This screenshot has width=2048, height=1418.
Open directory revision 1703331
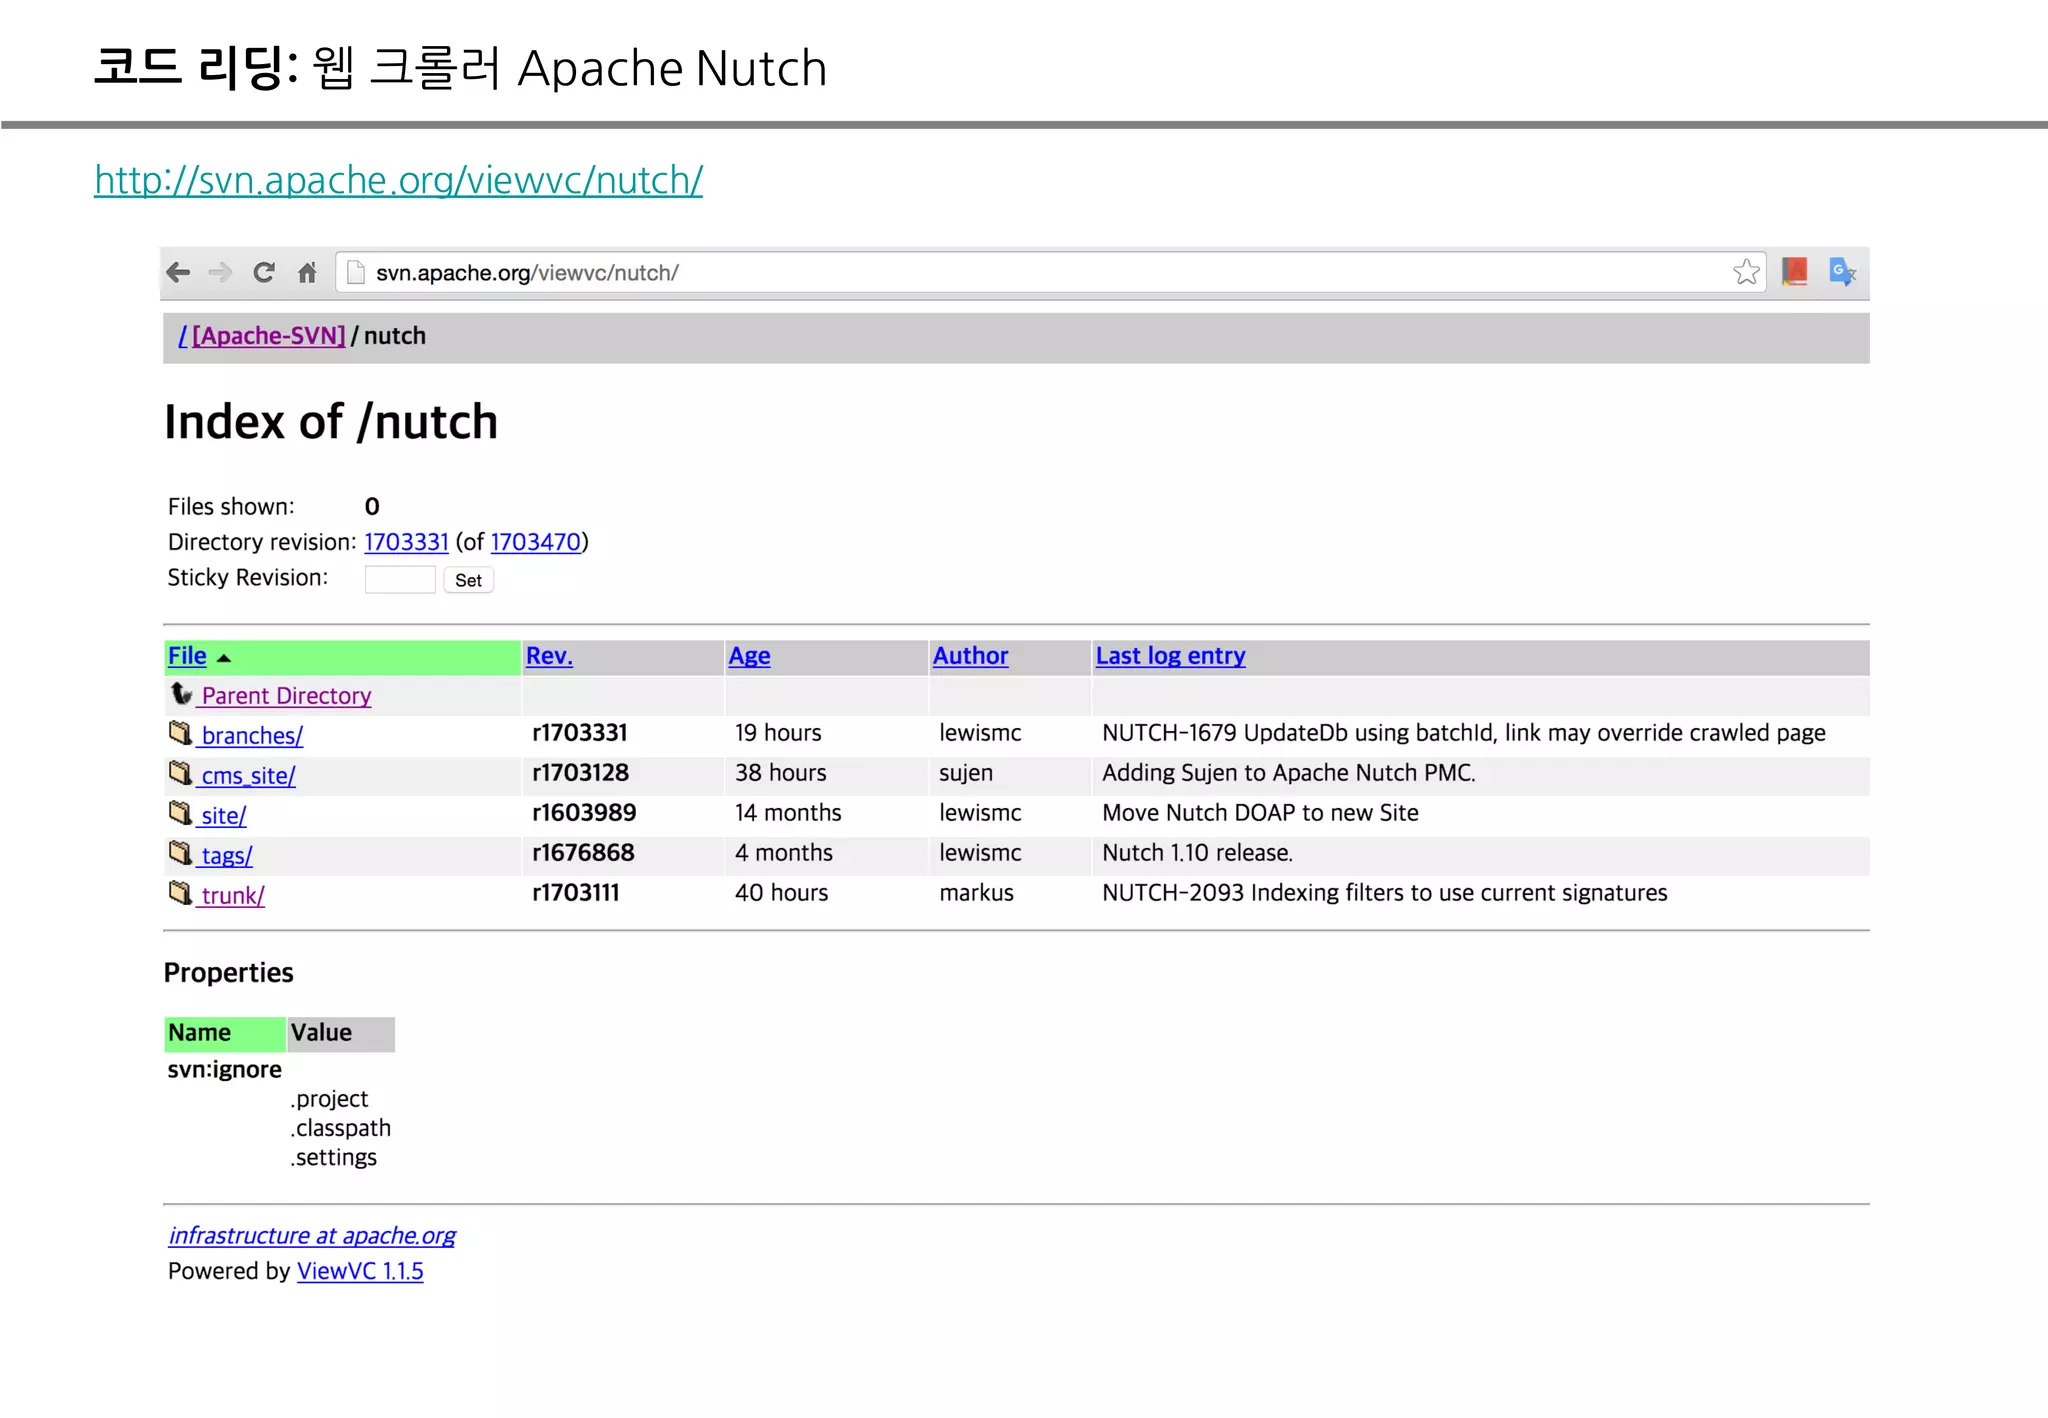click(406, 542)
